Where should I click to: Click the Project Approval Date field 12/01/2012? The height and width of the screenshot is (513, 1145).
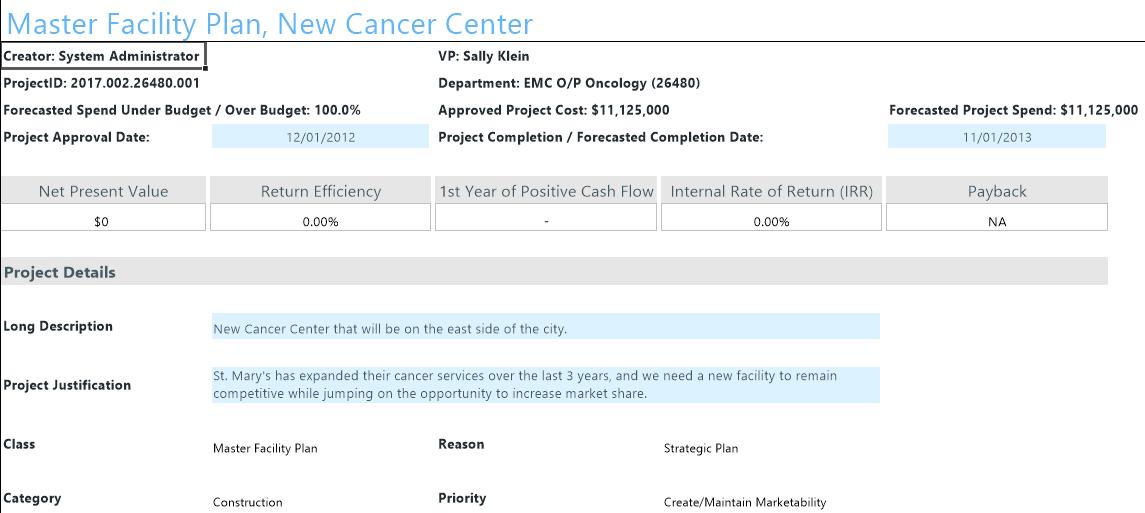(x=320, y=137)
